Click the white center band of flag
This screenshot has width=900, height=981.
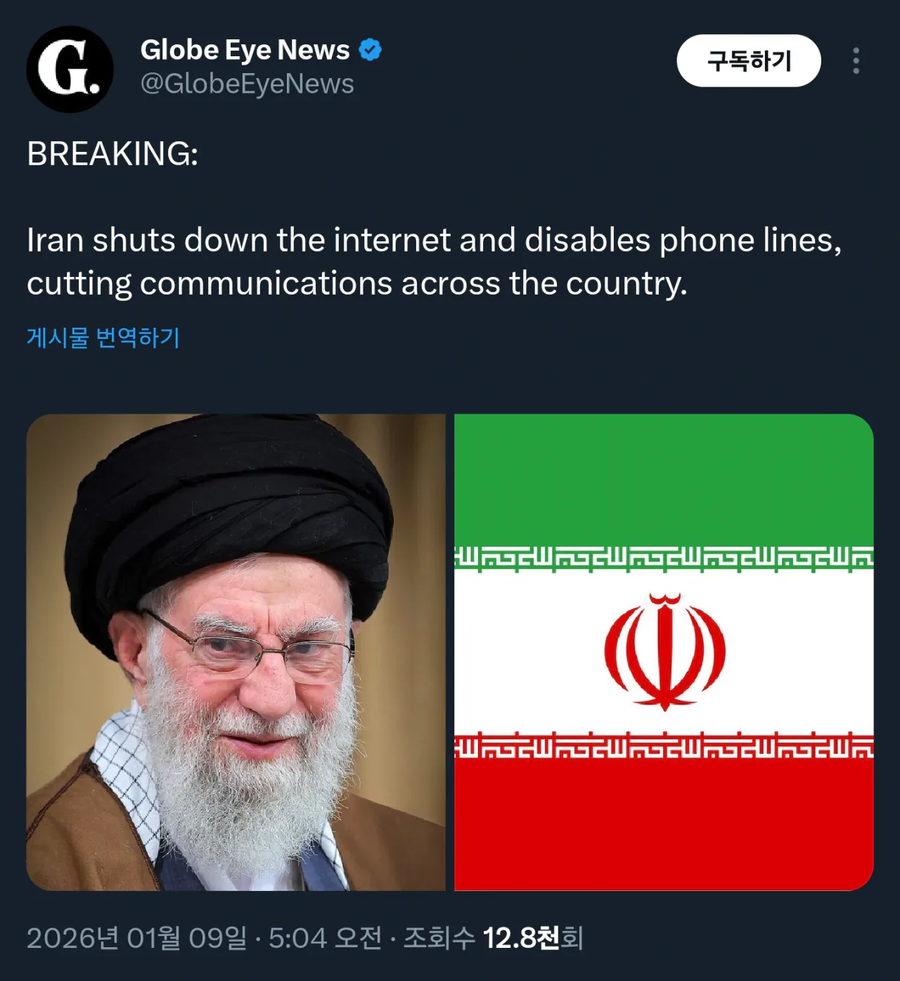[664, 652]
